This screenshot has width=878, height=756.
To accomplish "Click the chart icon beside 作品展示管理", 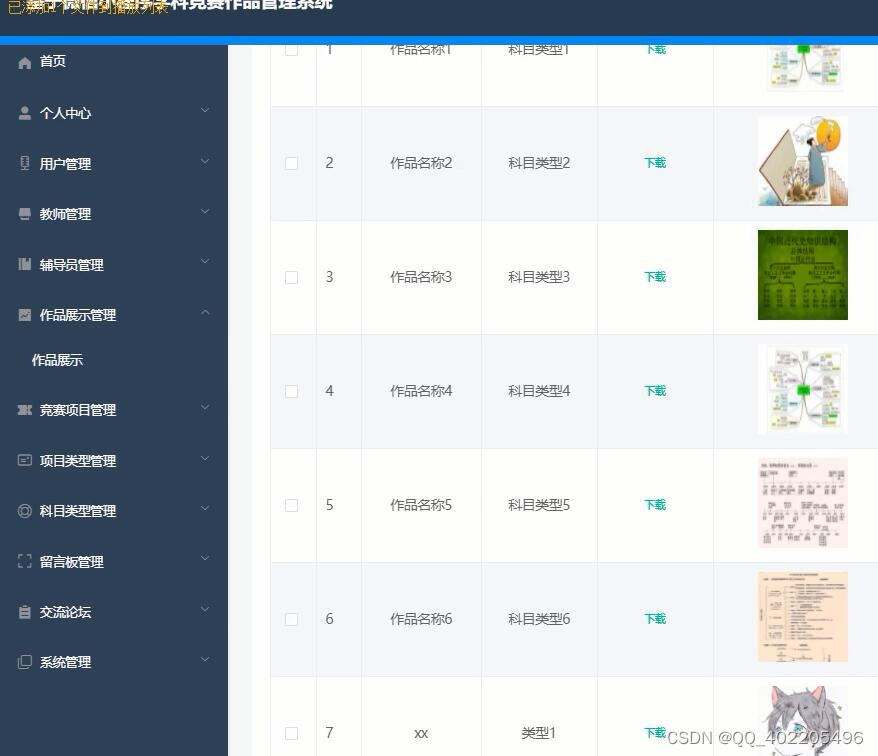I will point(25,315).
